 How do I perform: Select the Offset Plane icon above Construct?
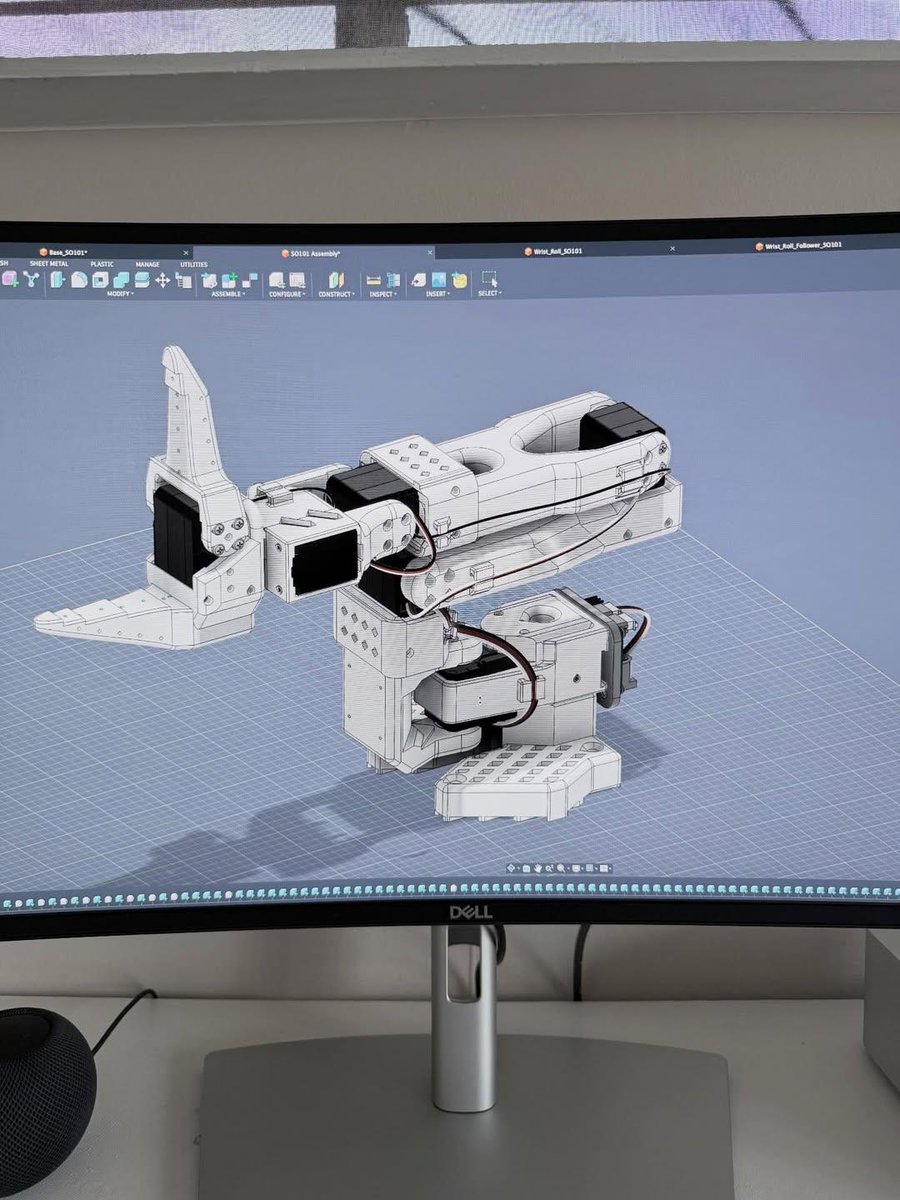click(335, 280)
